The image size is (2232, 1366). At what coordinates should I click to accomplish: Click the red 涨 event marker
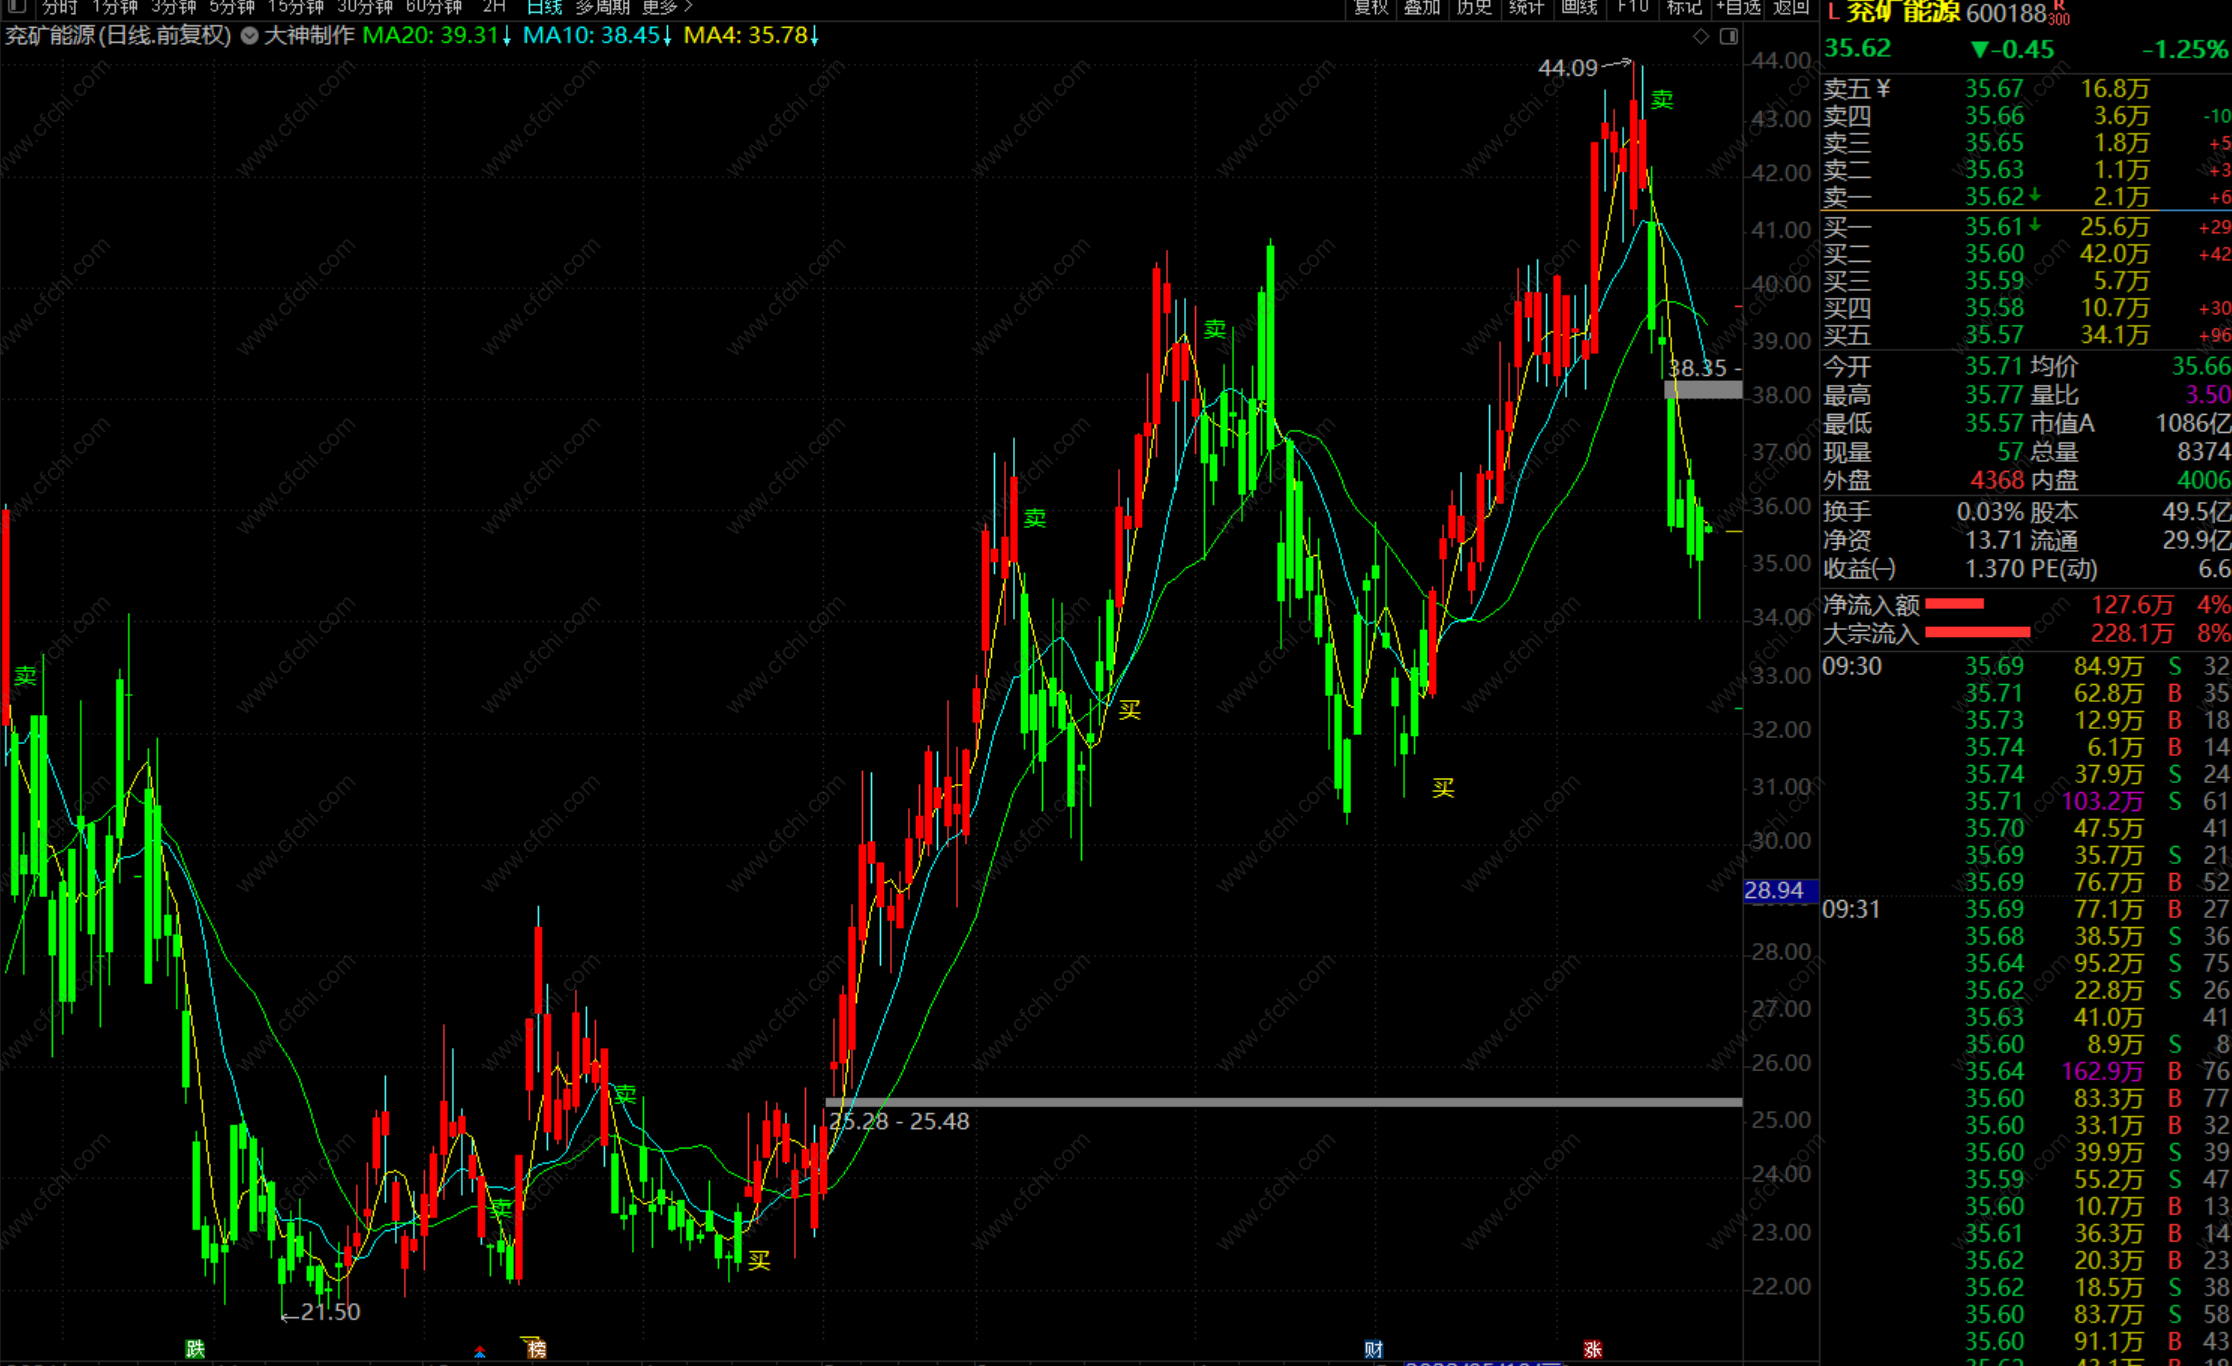(1593, 1349)
